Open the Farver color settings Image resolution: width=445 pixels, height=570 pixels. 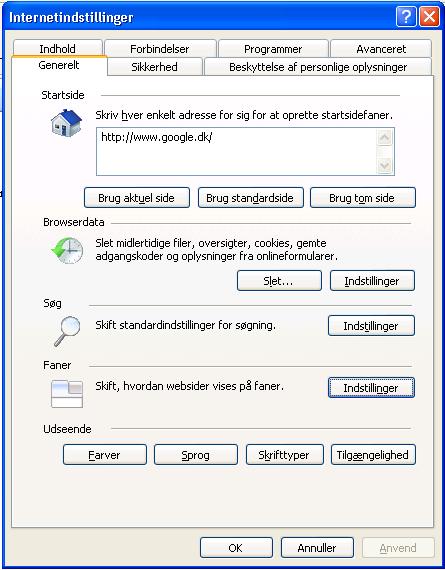point(105,455)
